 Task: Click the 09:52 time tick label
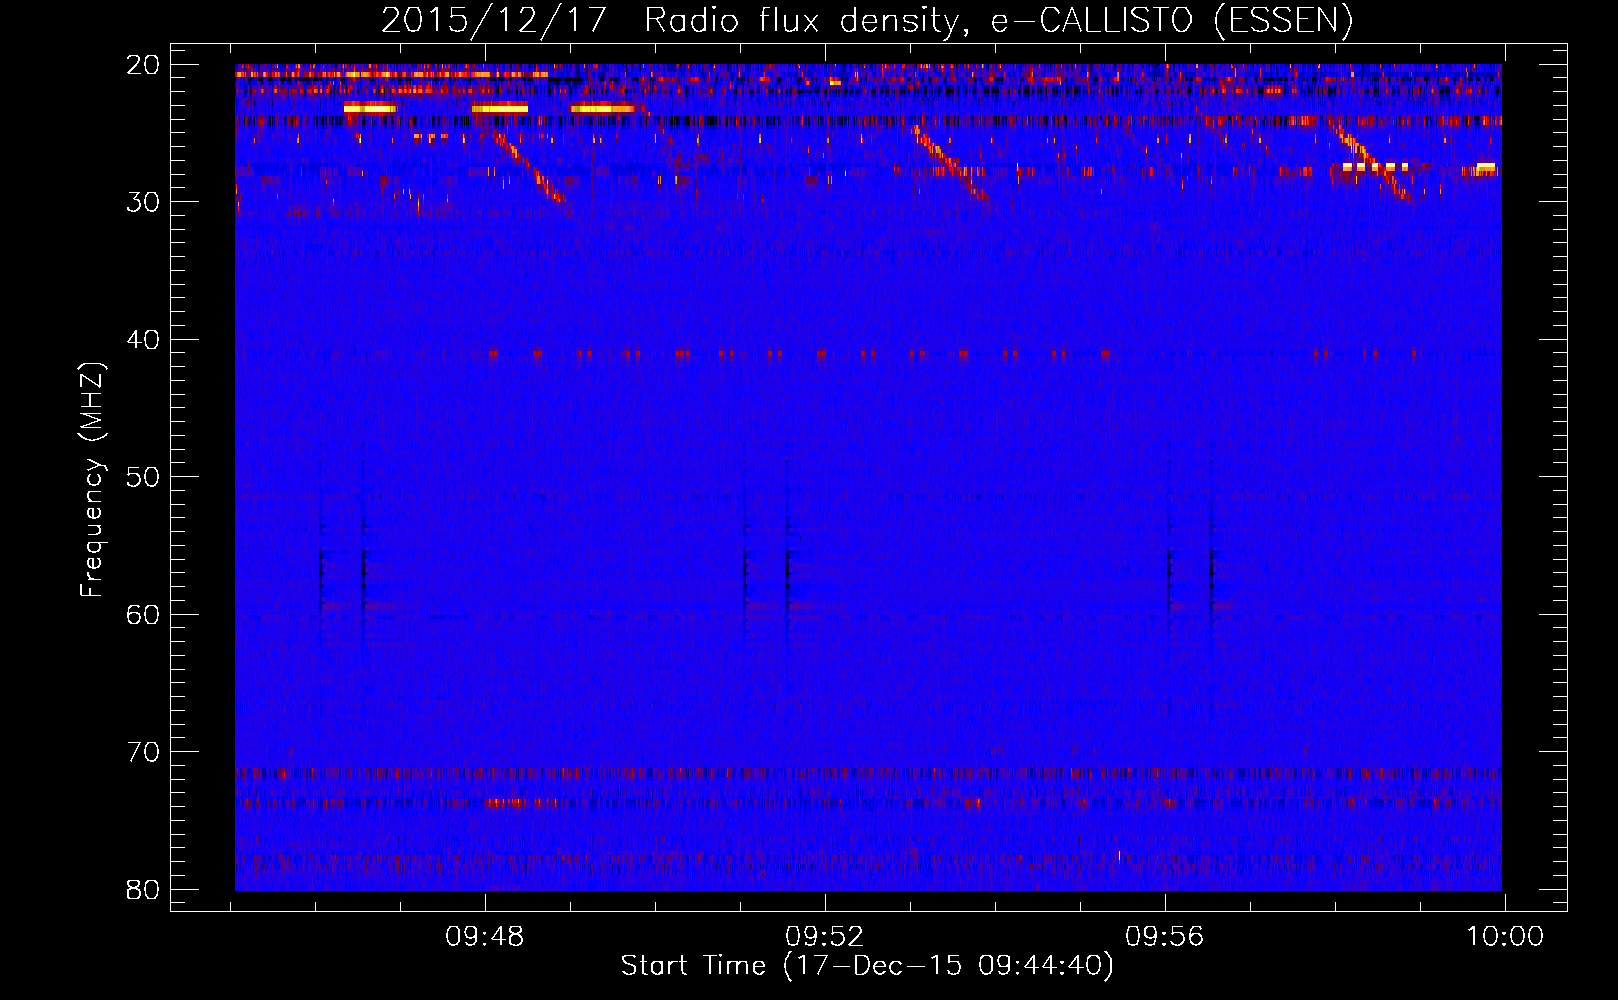824,937
